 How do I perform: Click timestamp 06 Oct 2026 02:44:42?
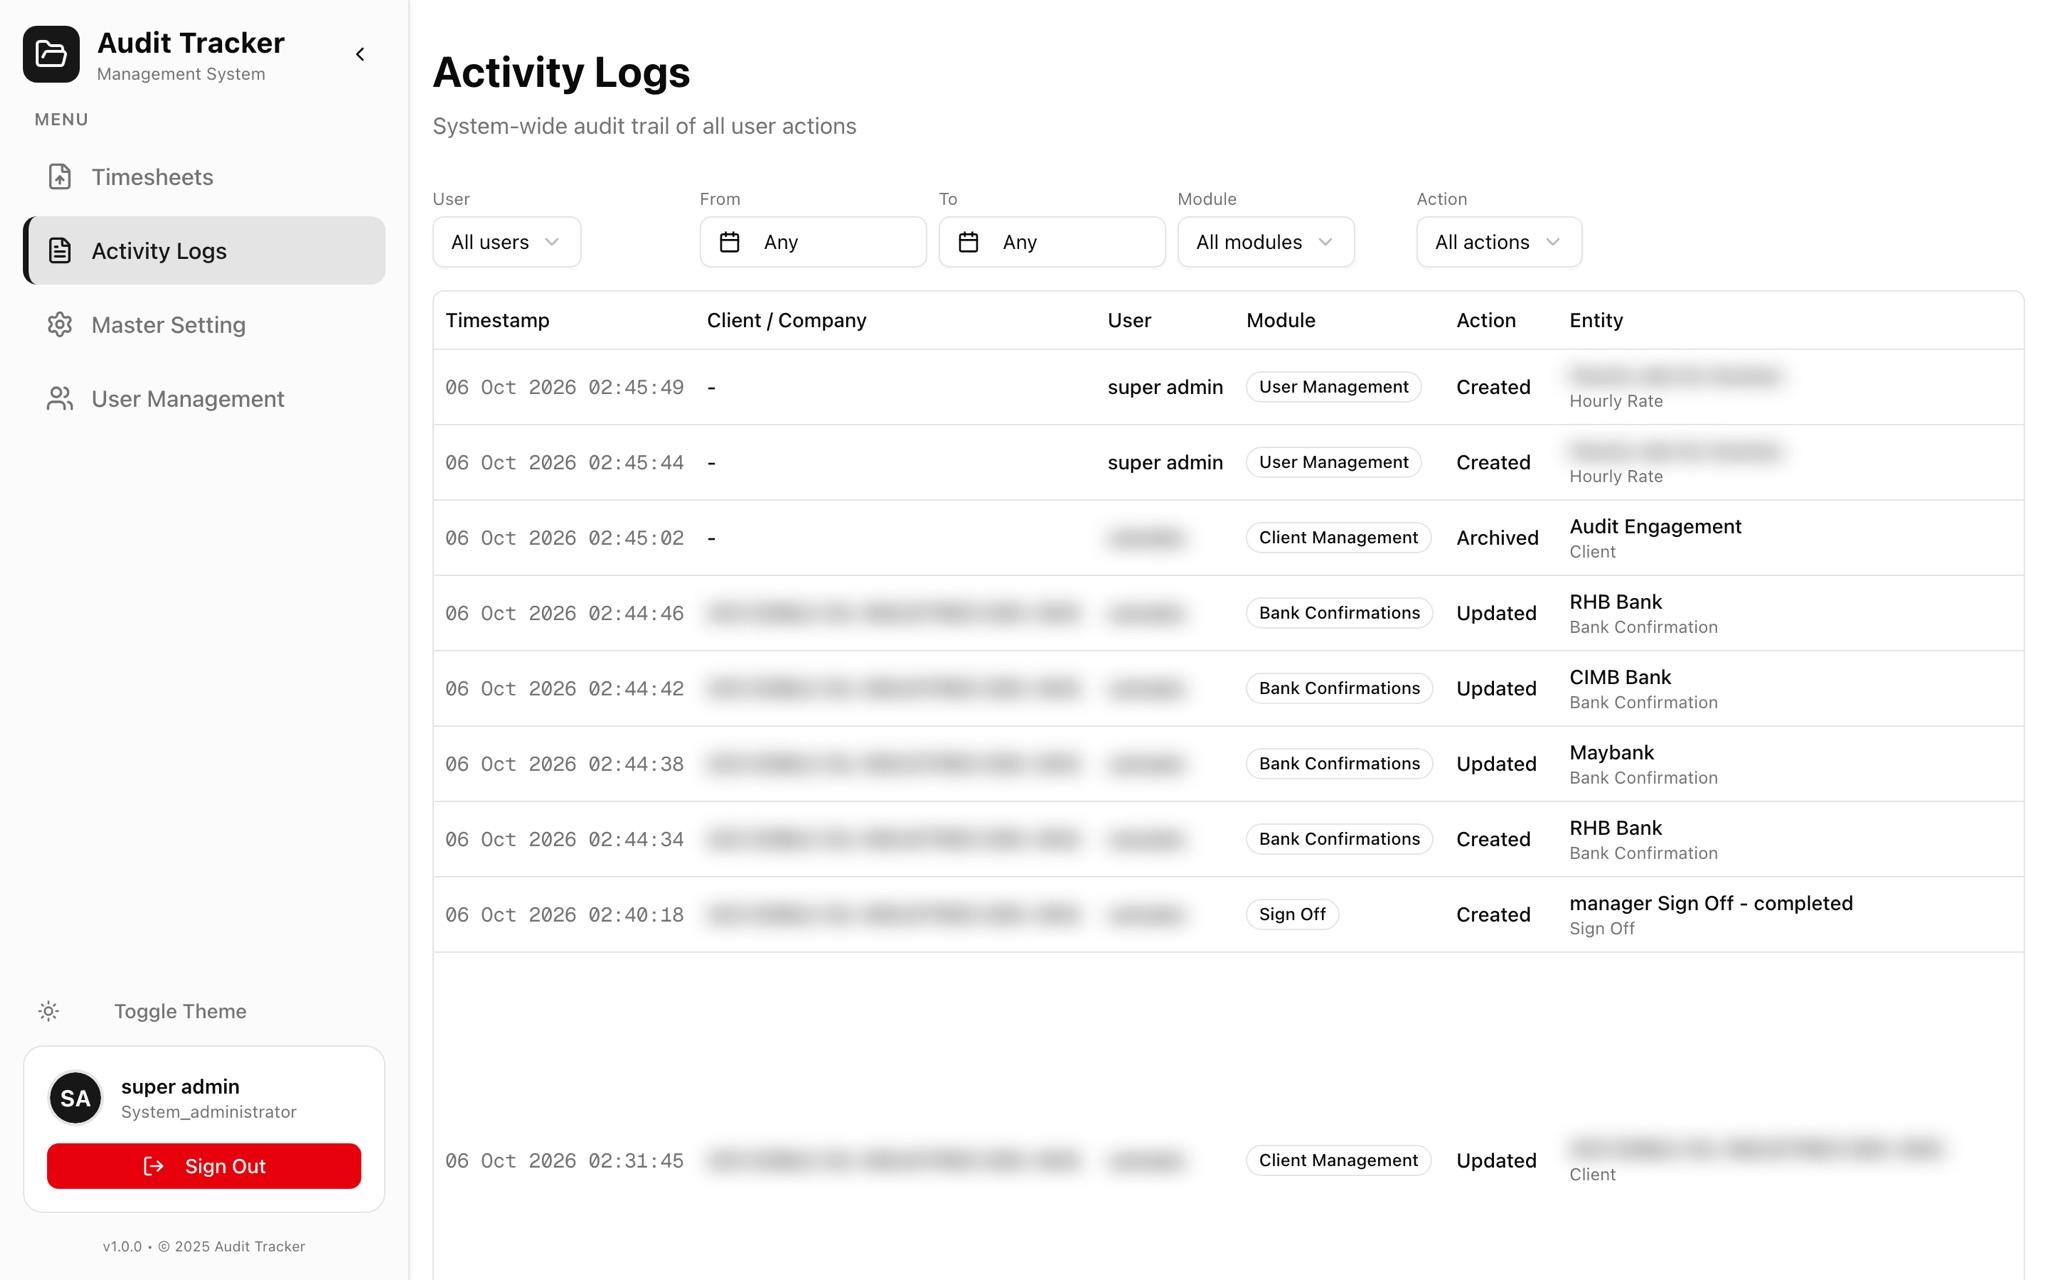[564, 689]
